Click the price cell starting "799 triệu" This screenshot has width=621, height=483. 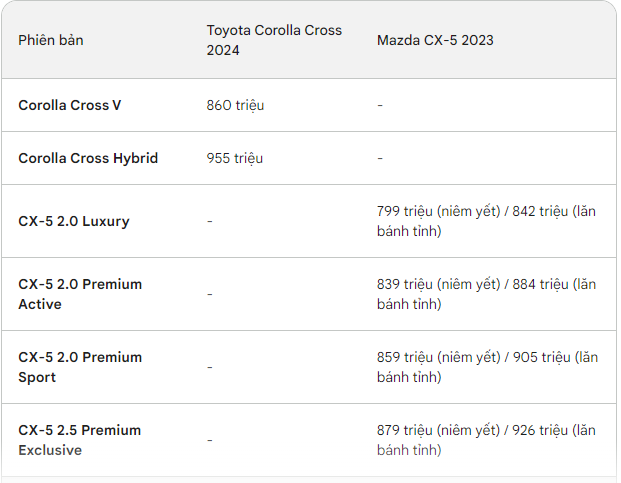tap(487, 221)
